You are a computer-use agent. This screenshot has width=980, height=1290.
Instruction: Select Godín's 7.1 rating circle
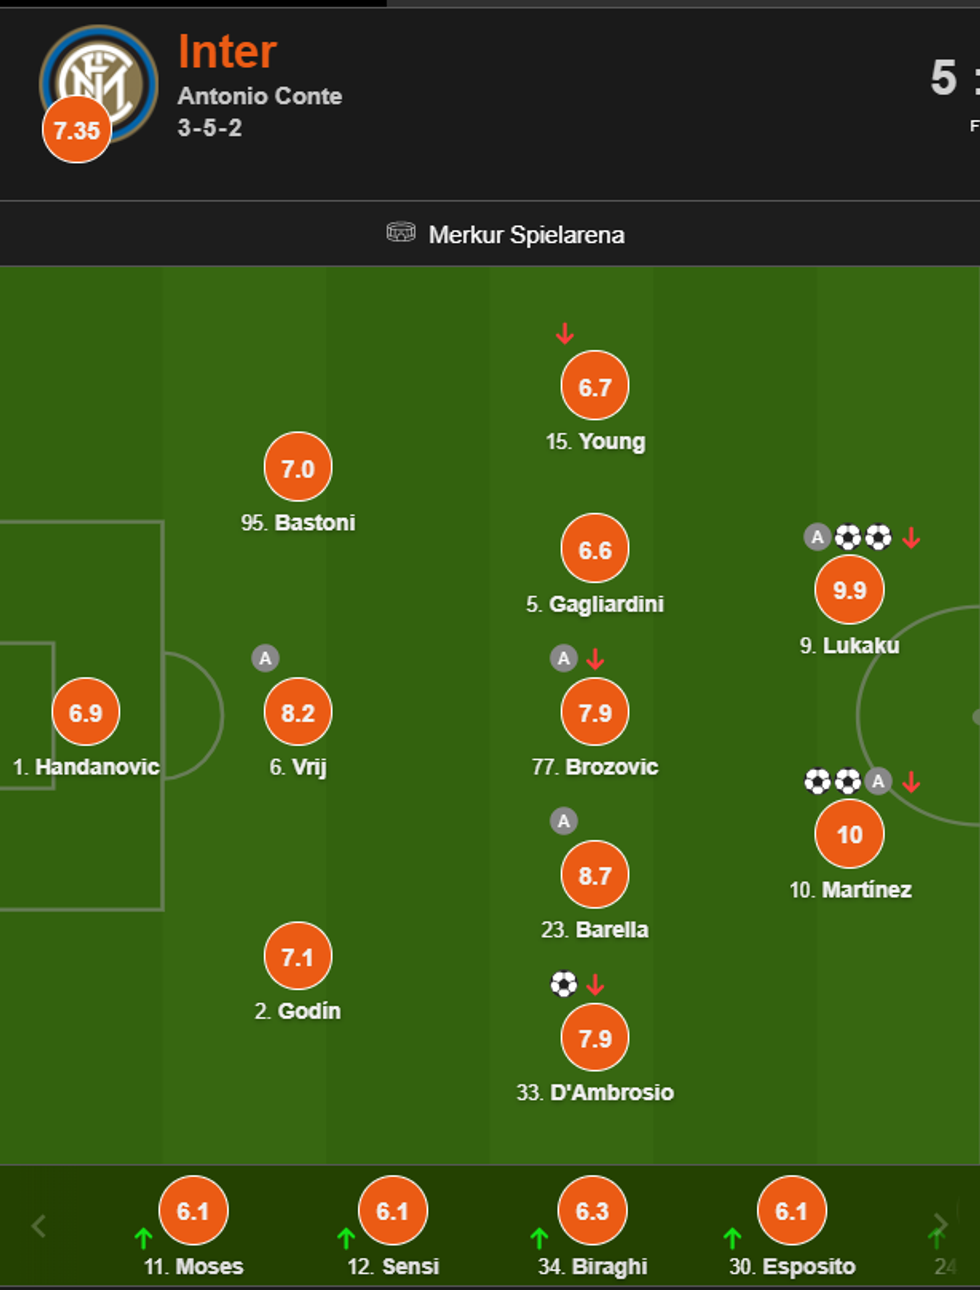click(298, 957)
